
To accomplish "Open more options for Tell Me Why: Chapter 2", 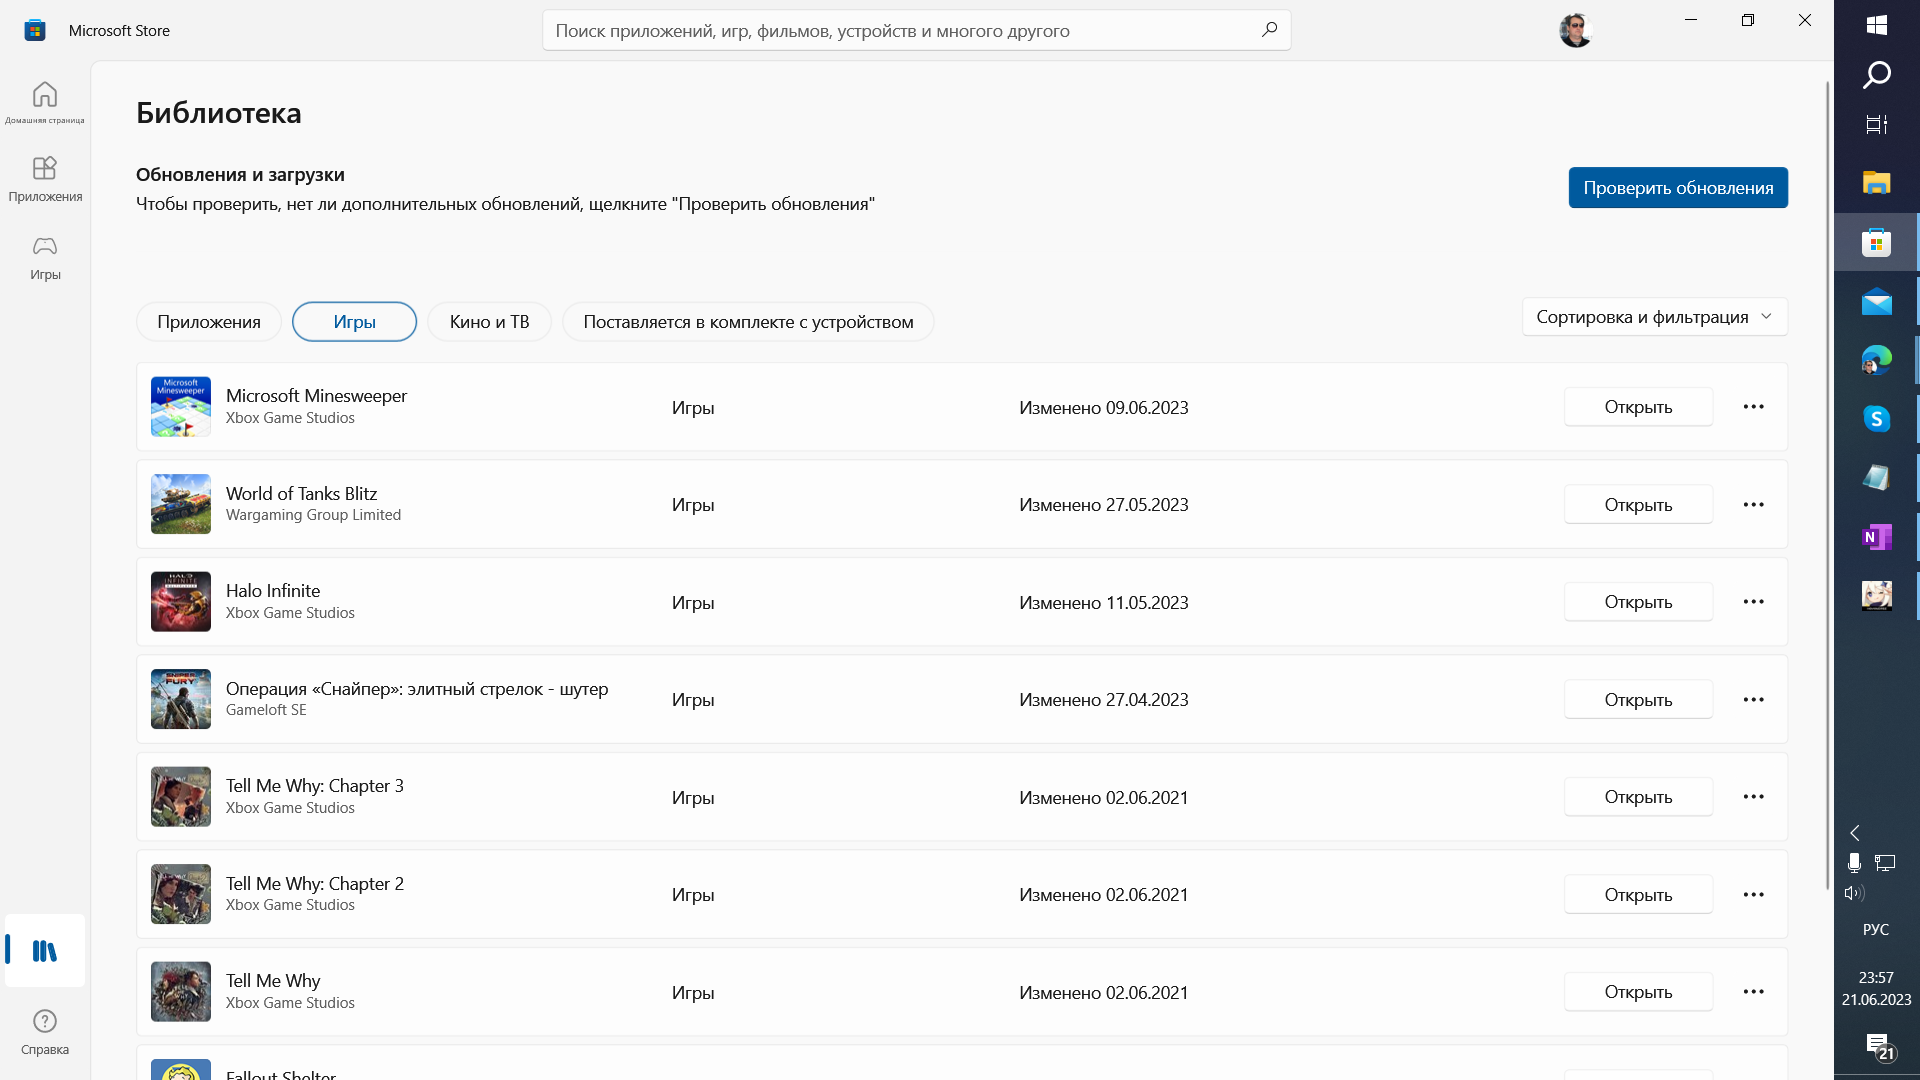I will [x=1753, y=895].
